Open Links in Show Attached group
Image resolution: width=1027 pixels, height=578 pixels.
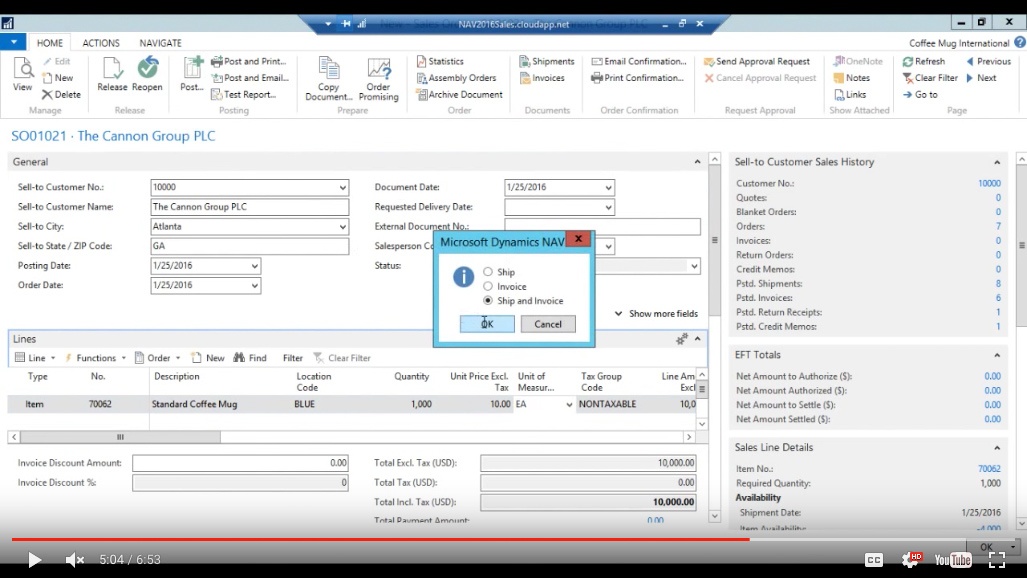pos(850,94)
